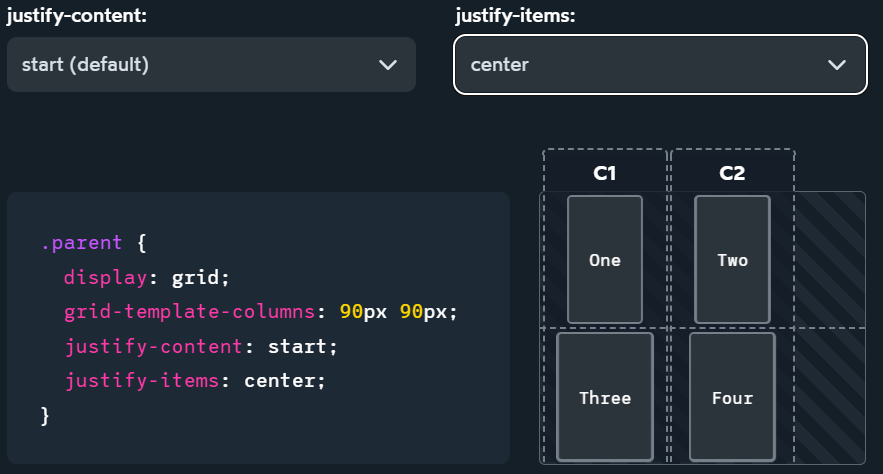The height and width of the screenshot is (474, 883).
Task: Click the "justify-items: center;" code line
Action: [195, 380]
